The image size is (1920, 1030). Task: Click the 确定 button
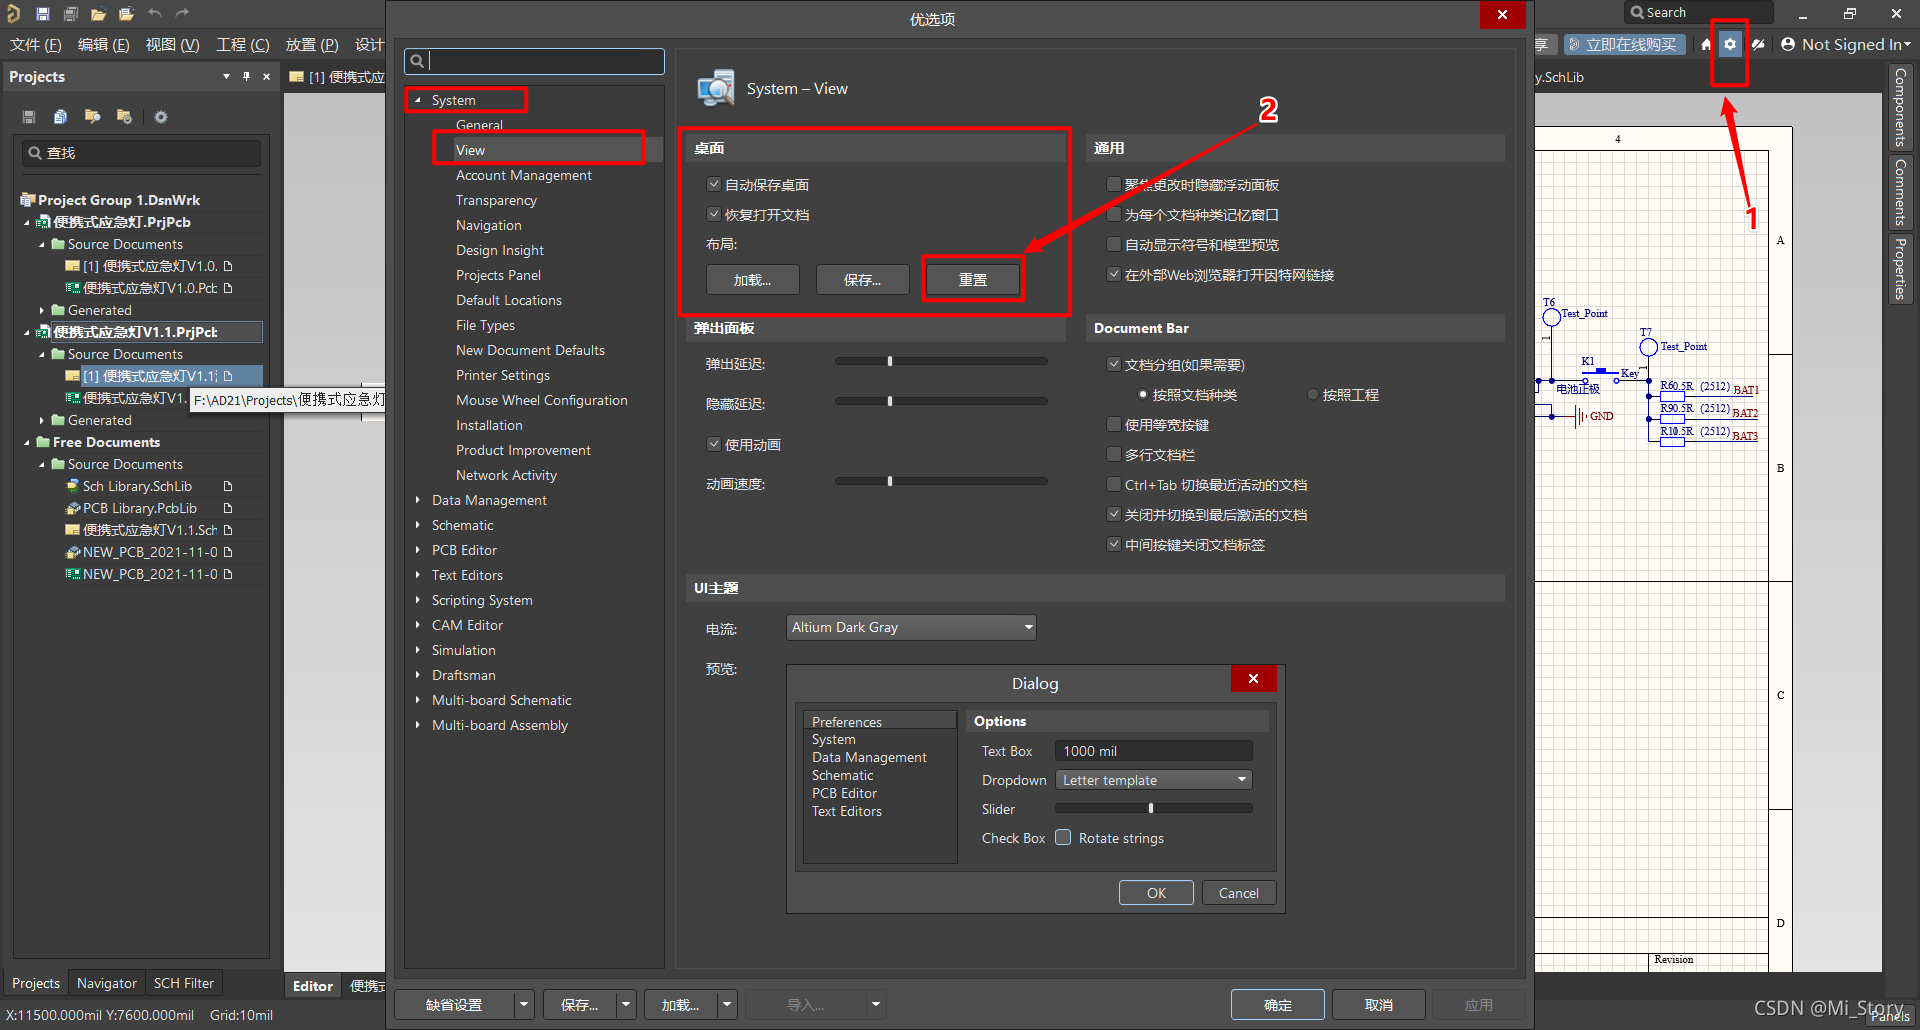tap(1277, 1004)
